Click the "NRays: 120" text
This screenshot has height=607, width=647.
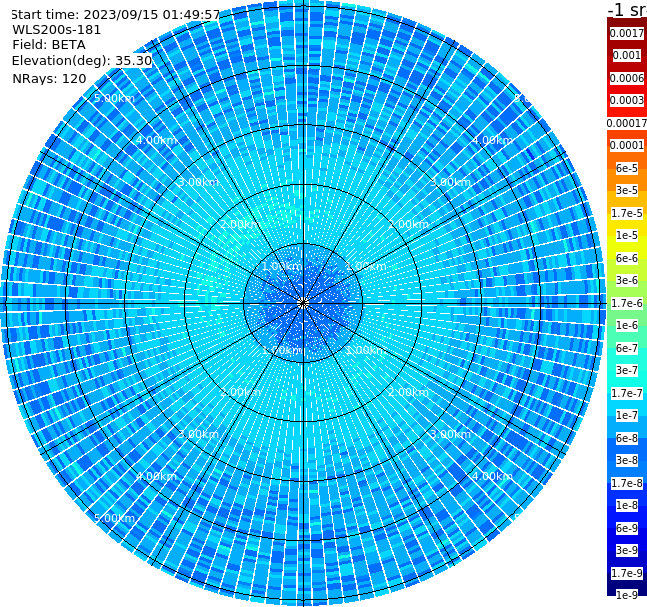(49, 78)
